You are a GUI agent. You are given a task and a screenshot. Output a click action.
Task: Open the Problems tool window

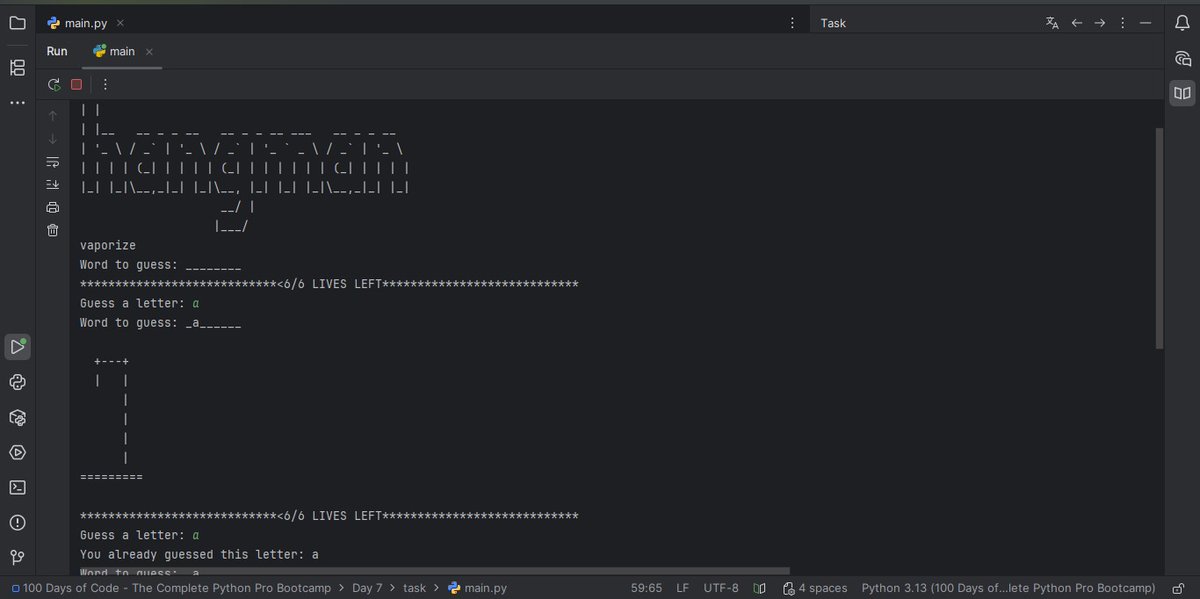point(17,522)
